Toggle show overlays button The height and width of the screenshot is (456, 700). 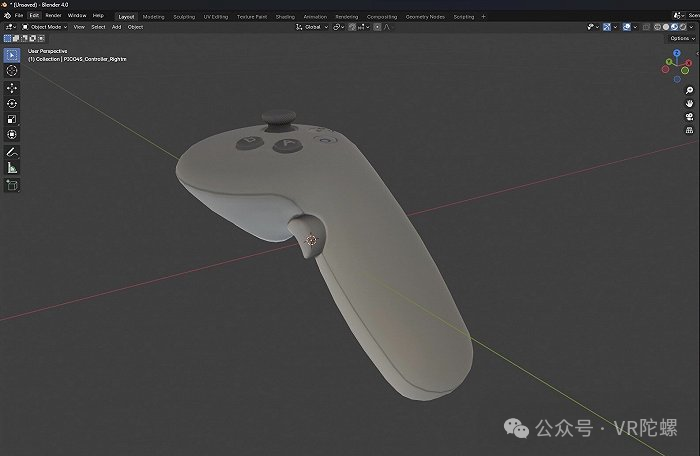[627, 27]
